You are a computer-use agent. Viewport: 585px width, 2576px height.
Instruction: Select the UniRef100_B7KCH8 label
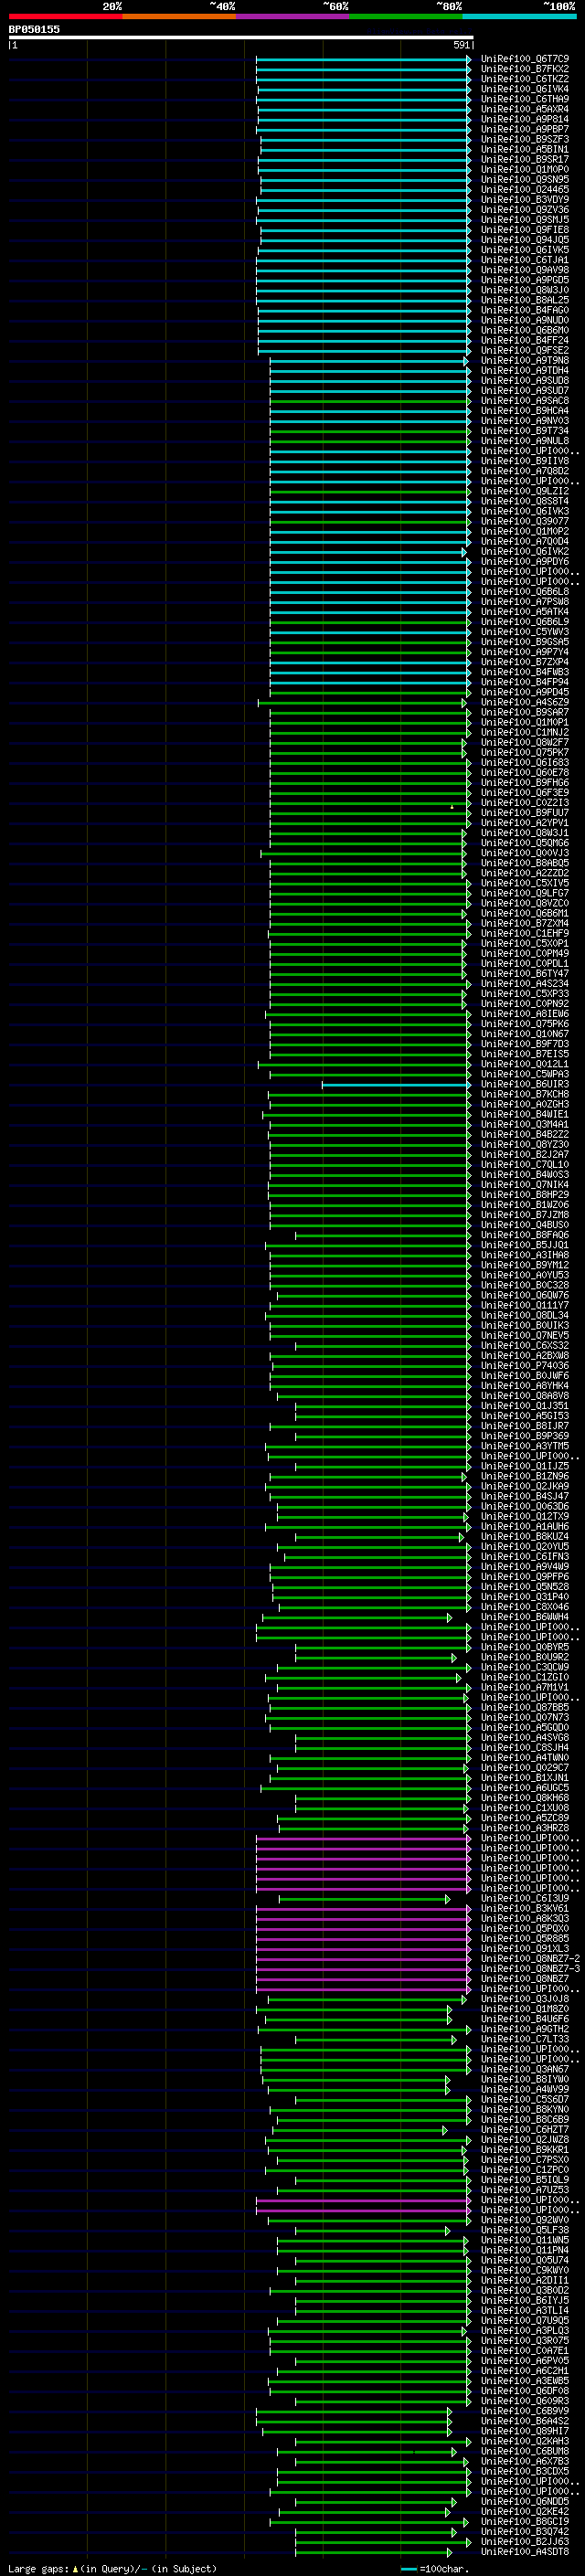tap(525, 1095)
